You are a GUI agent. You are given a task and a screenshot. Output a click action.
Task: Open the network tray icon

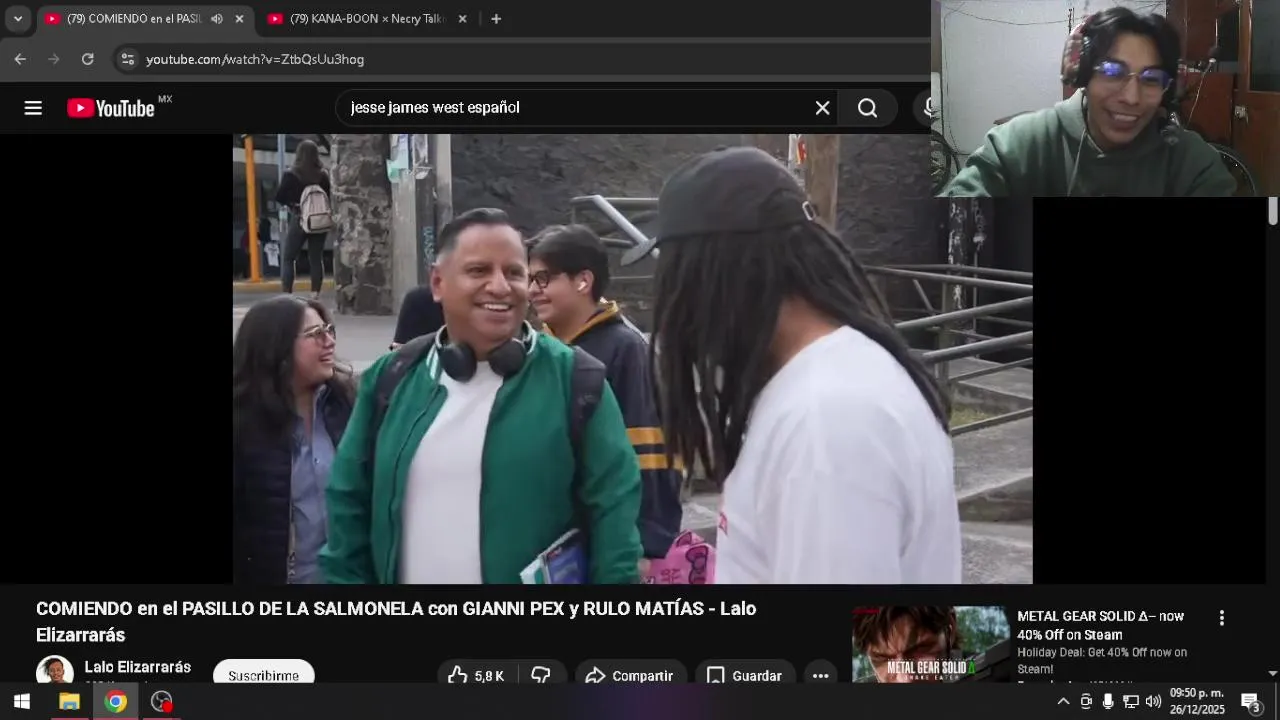tap(1130, 702)
